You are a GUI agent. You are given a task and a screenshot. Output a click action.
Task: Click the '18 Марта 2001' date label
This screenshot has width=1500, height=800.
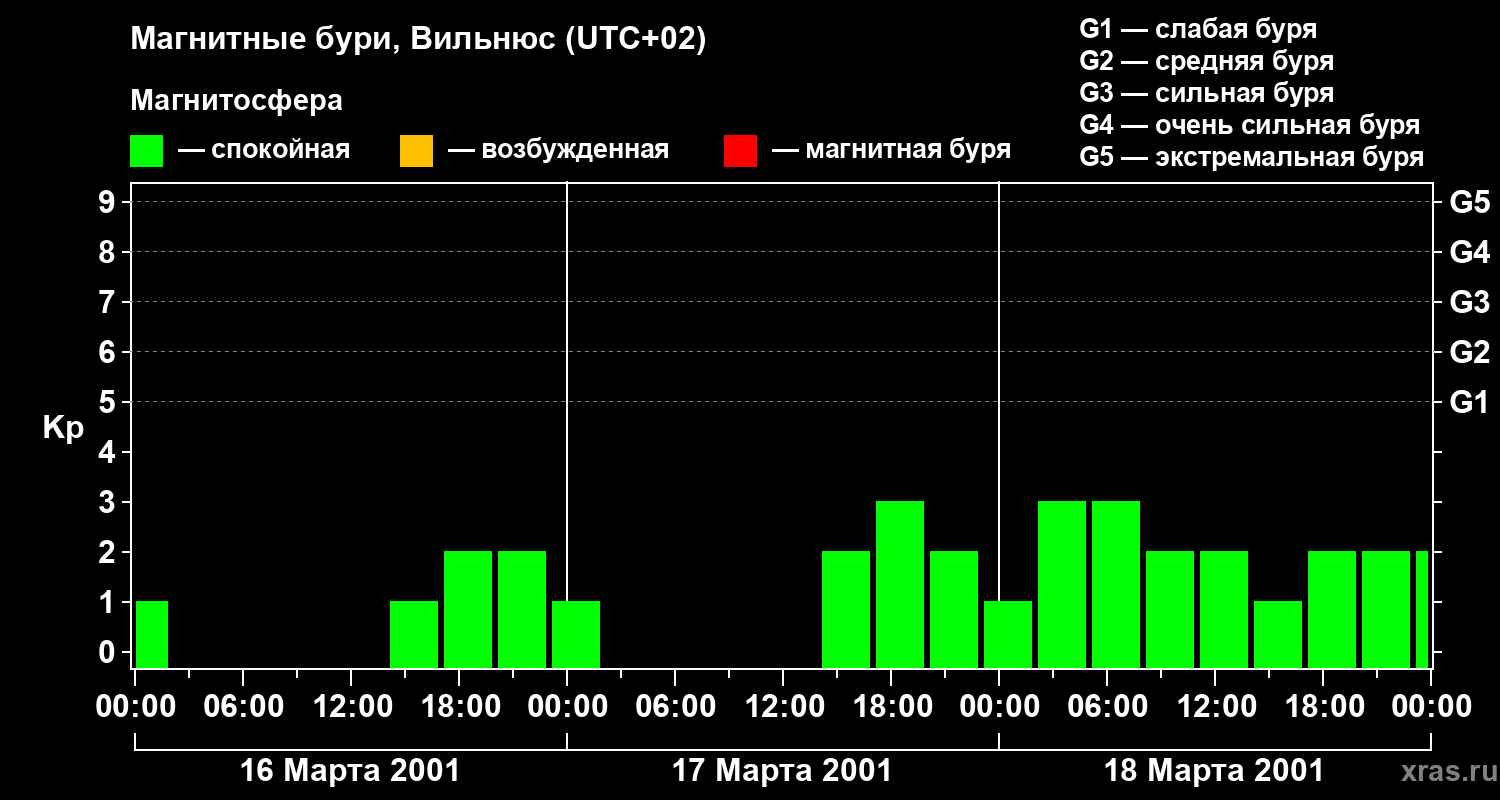pos(1213,771)
